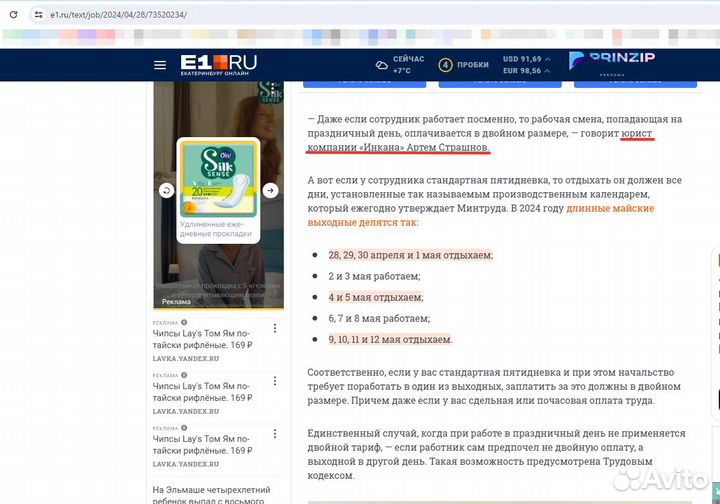This screenshot has width=720, height=504.
Task: Click LAVKA.YANDEX.RU under first Lay's ad
Action: pyautogui.click(x=186, y=358)
